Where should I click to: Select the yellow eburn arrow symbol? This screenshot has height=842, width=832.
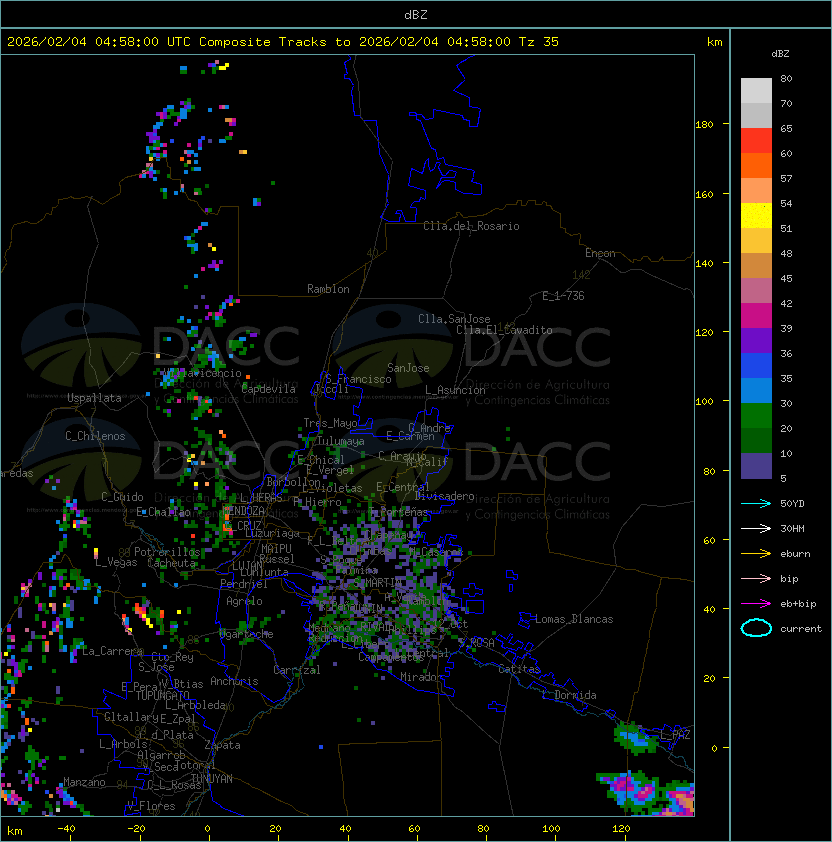click(756, 554)
